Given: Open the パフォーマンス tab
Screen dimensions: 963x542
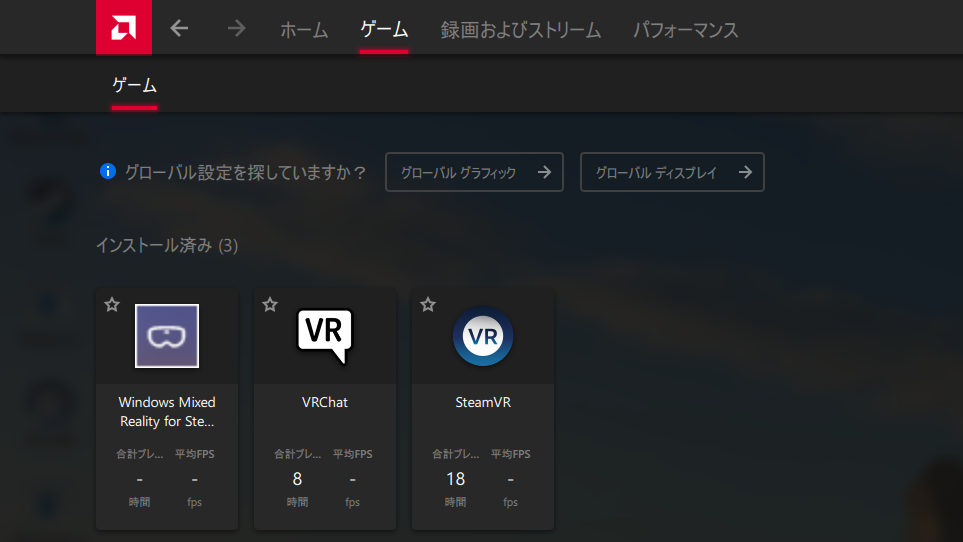Looking at the screenshot, I should click(685, 29).
